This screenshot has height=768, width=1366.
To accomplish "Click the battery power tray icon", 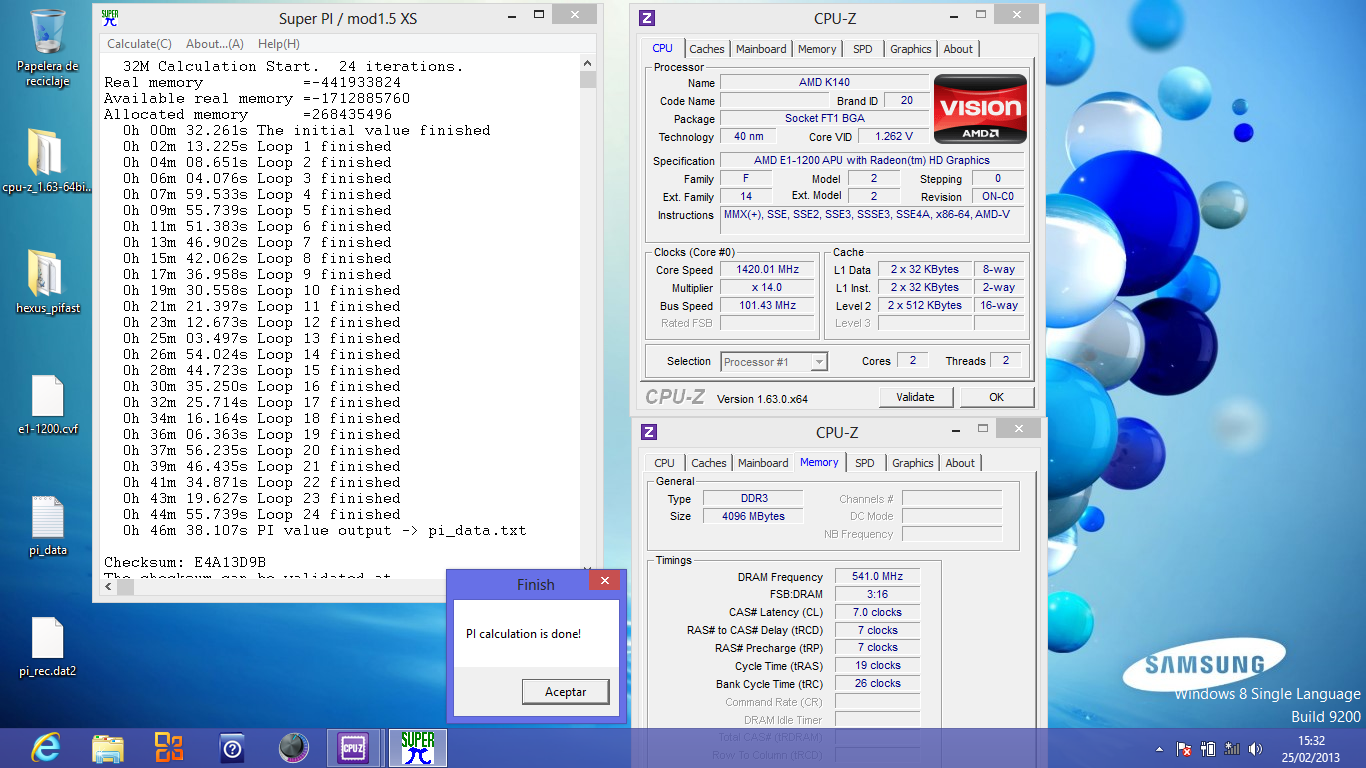I will 1208,749.
